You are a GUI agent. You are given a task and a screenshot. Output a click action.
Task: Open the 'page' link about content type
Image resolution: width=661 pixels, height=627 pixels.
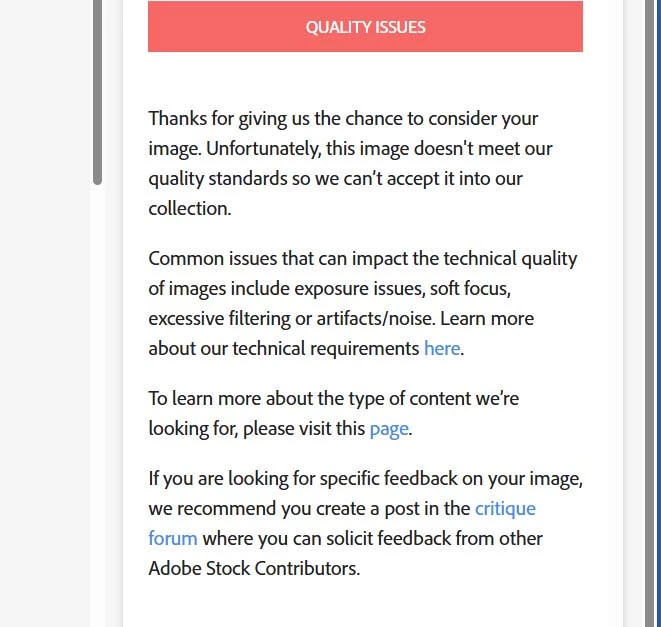389,429
